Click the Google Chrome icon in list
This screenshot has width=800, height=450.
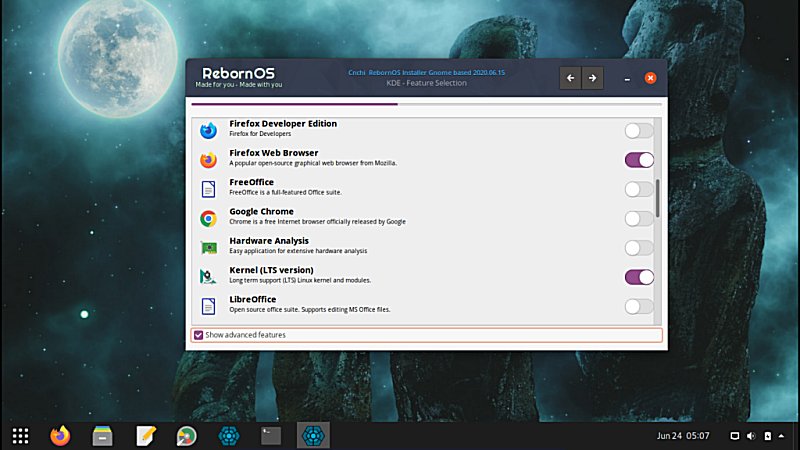pyautogui.click(x=208, y=218)
